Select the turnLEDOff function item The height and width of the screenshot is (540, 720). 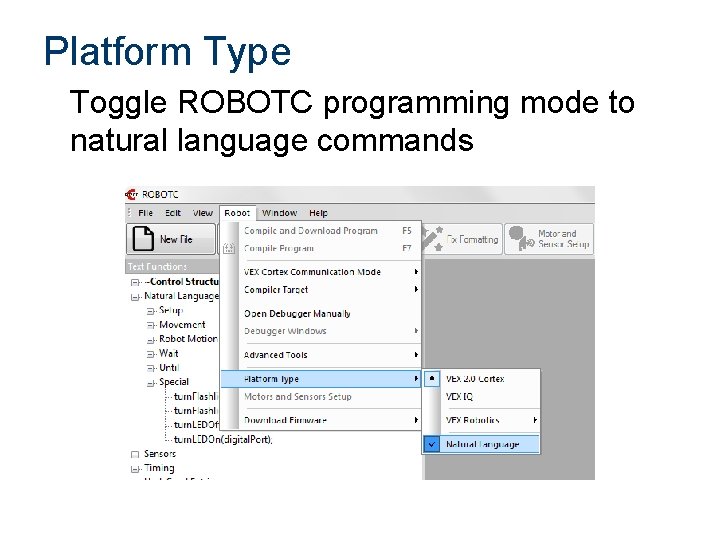[x=197, y=425]
